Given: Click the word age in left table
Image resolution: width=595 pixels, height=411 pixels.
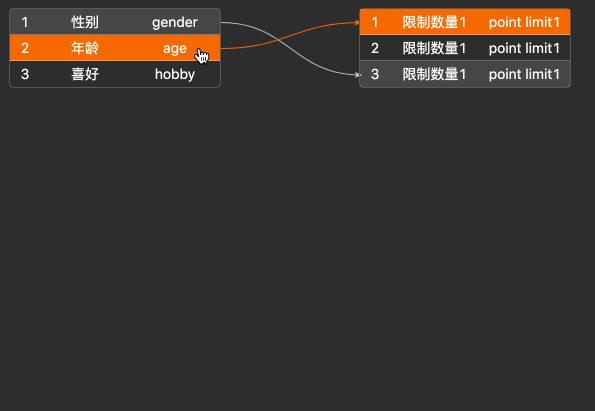Looking at the screenshot, I should (x=175, y=49).
